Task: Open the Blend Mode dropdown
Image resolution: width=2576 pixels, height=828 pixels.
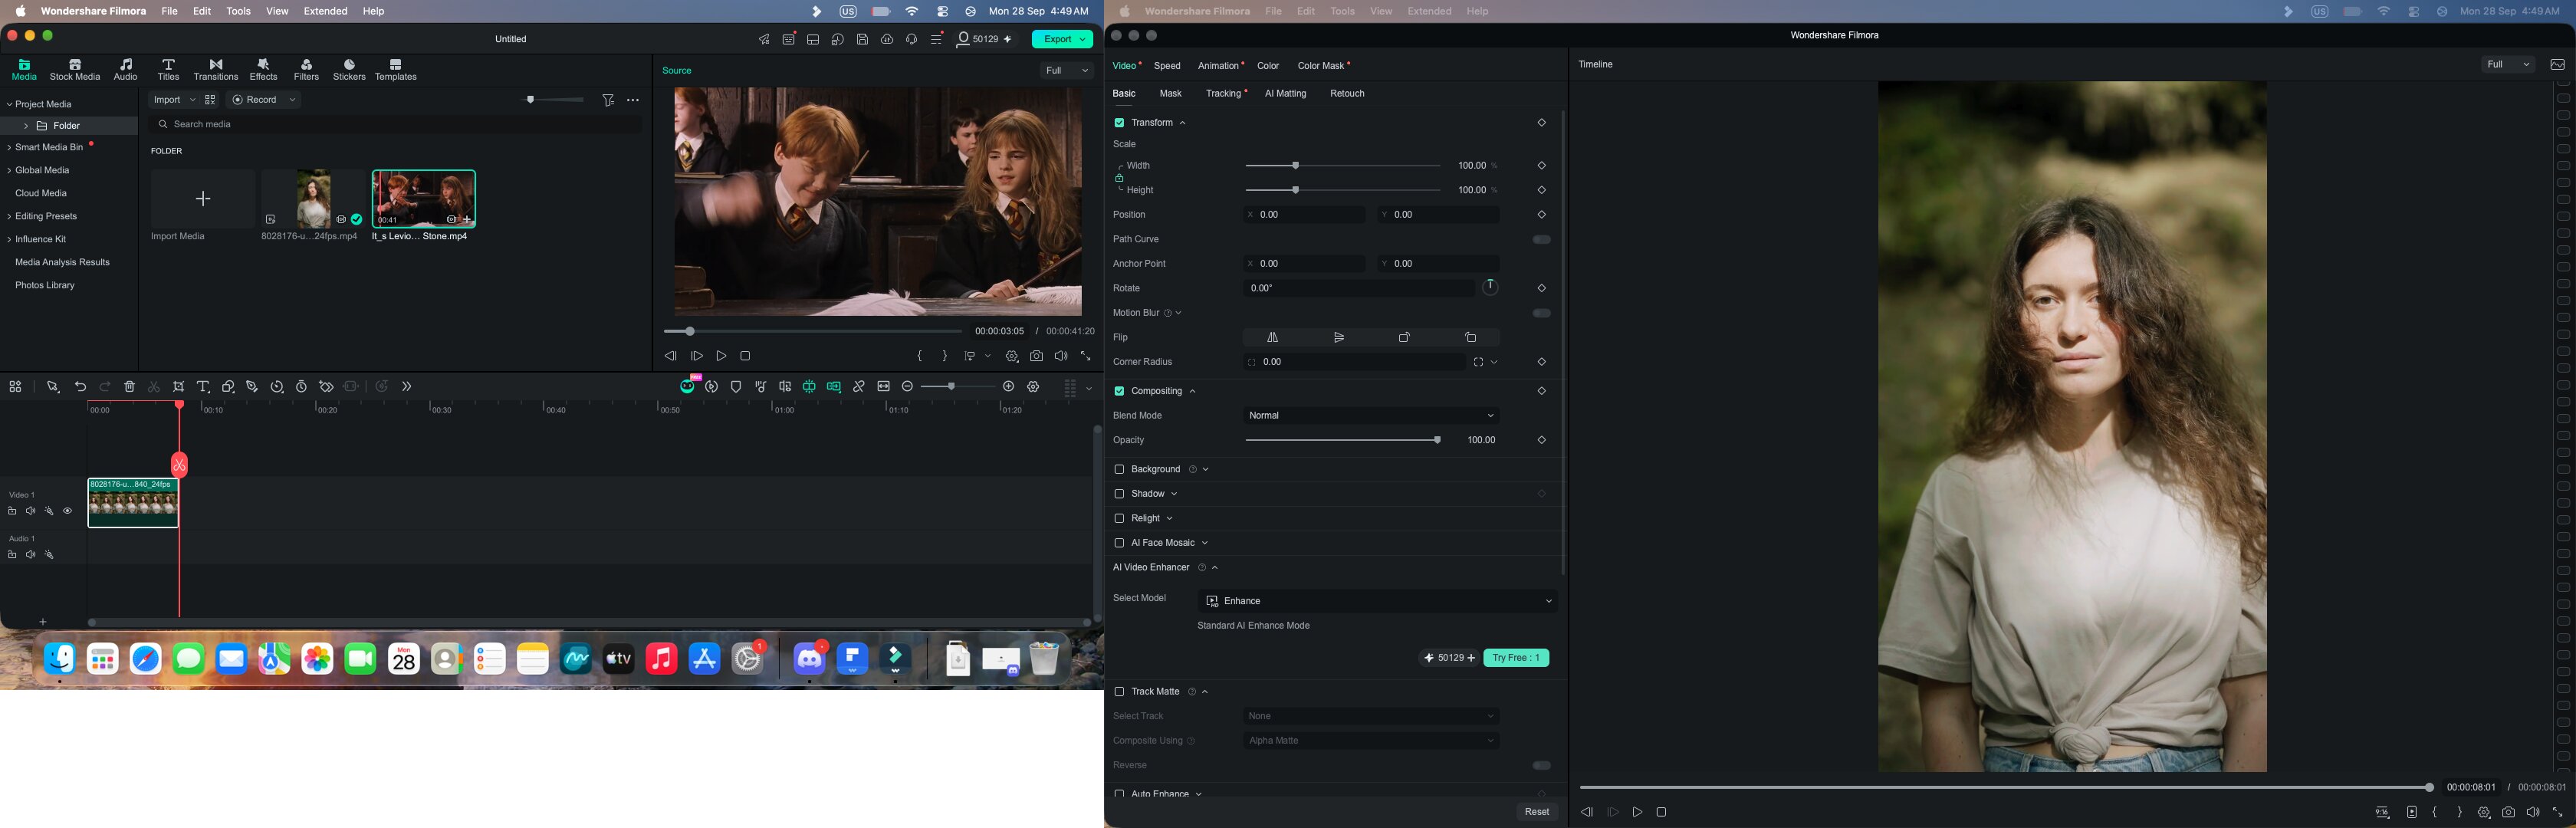Action: (1371, 416)
